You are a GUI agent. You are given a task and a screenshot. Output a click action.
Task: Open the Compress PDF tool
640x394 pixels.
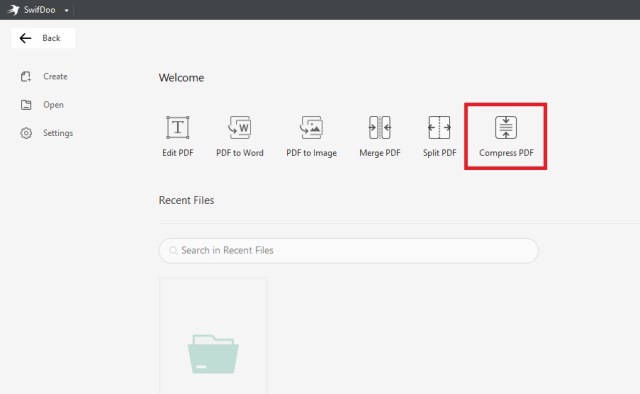(x=506, y=136)
